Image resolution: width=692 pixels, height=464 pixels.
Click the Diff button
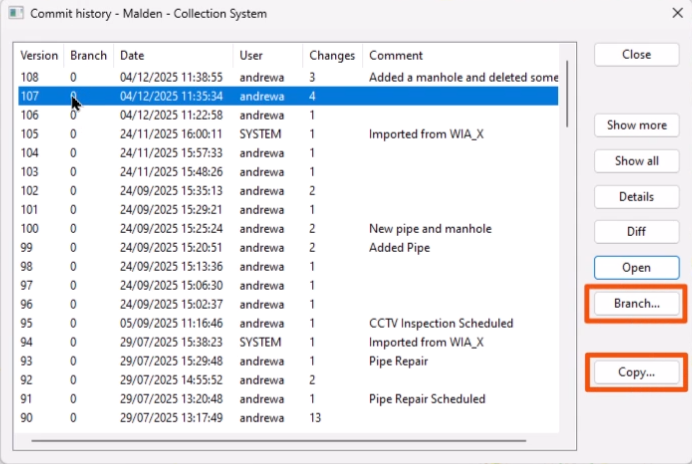coord(636,232)
